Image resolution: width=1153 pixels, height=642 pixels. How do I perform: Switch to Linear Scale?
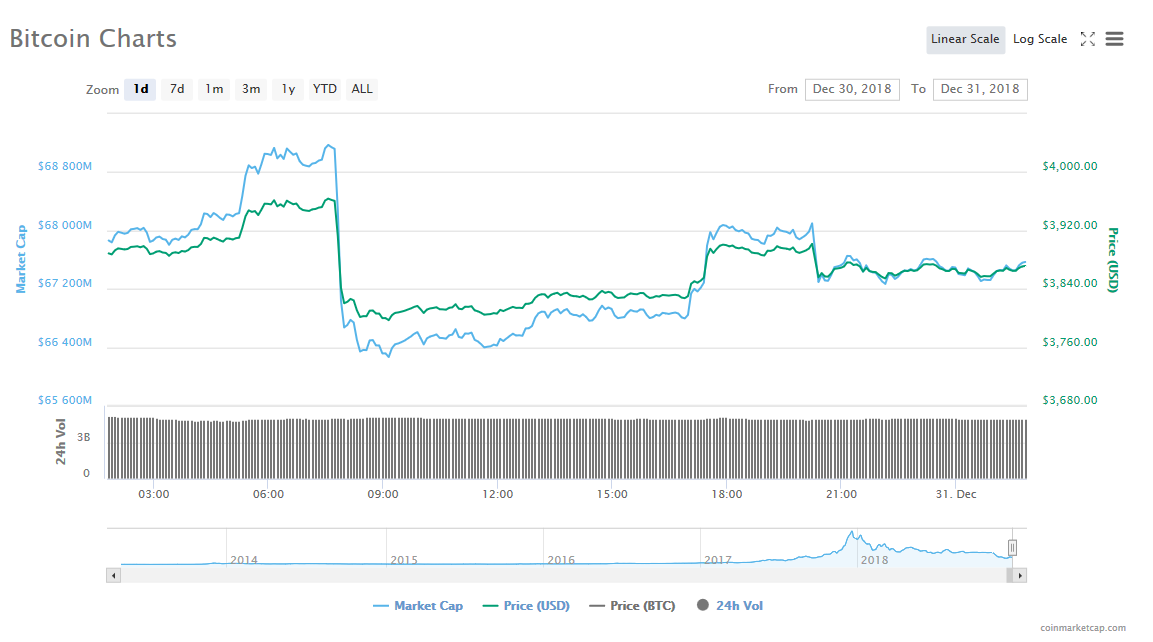965,39
